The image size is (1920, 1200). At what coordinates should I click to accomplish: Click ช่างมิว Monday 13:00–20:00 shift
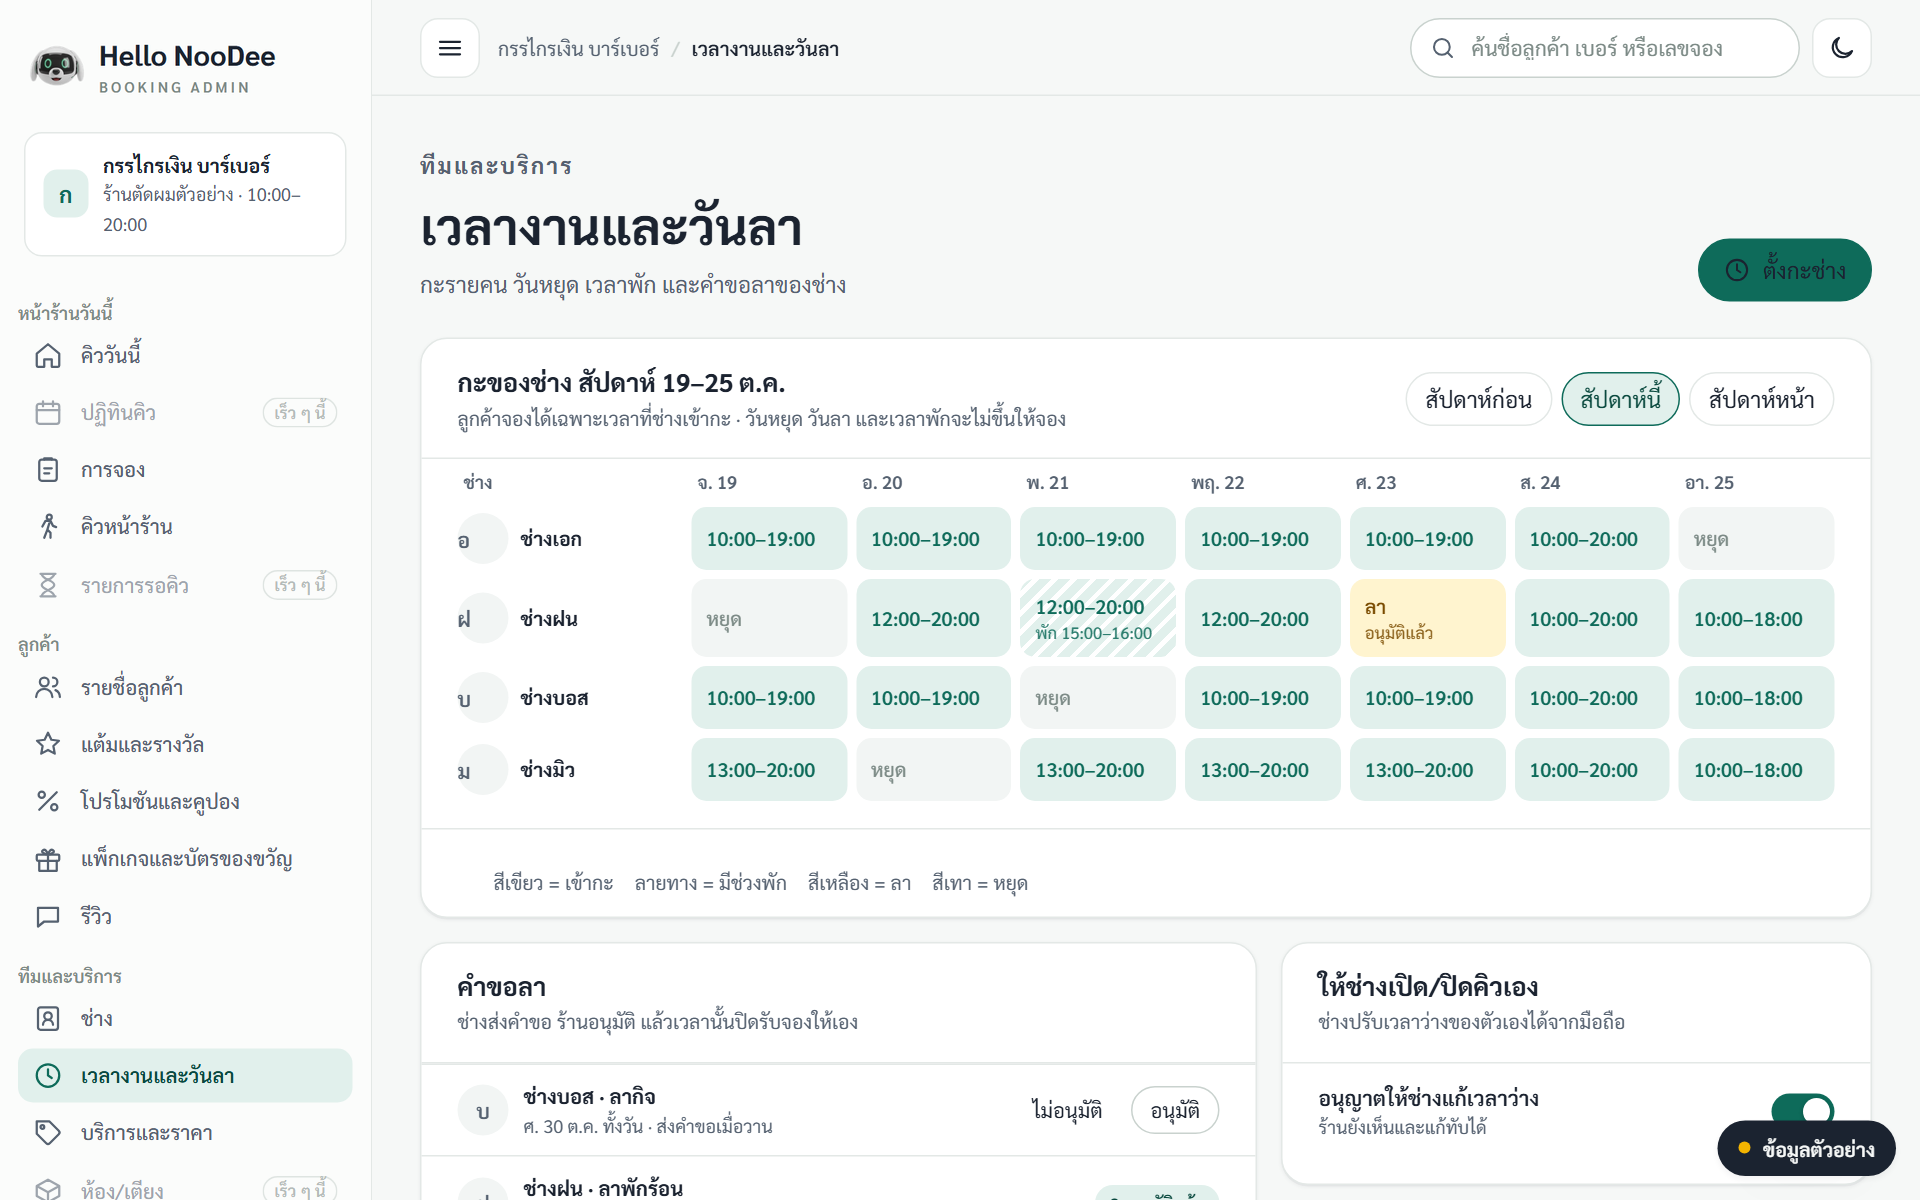pos(769,770)
